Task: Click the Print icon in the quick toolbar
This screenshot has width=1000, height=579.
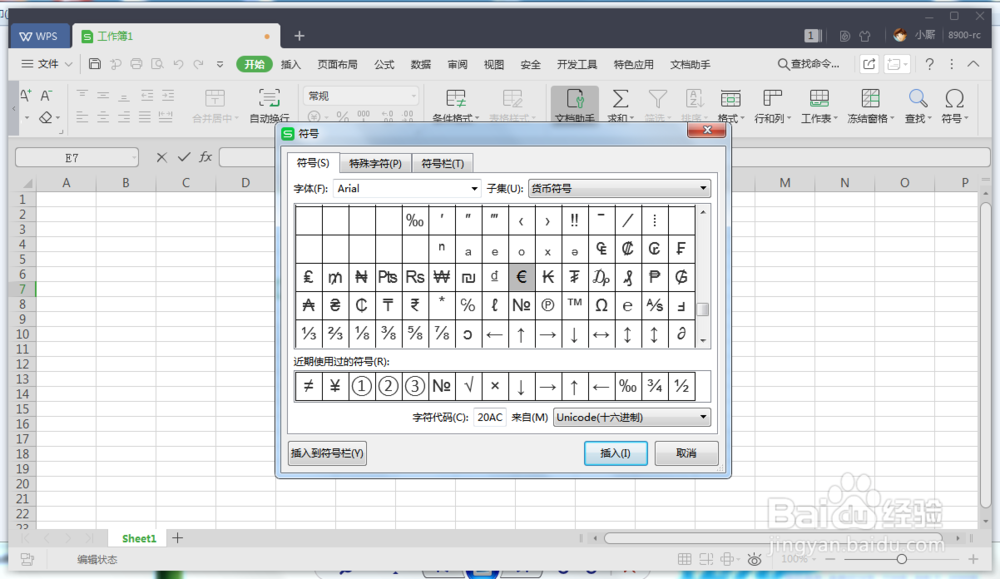Action: pos(136,64)
